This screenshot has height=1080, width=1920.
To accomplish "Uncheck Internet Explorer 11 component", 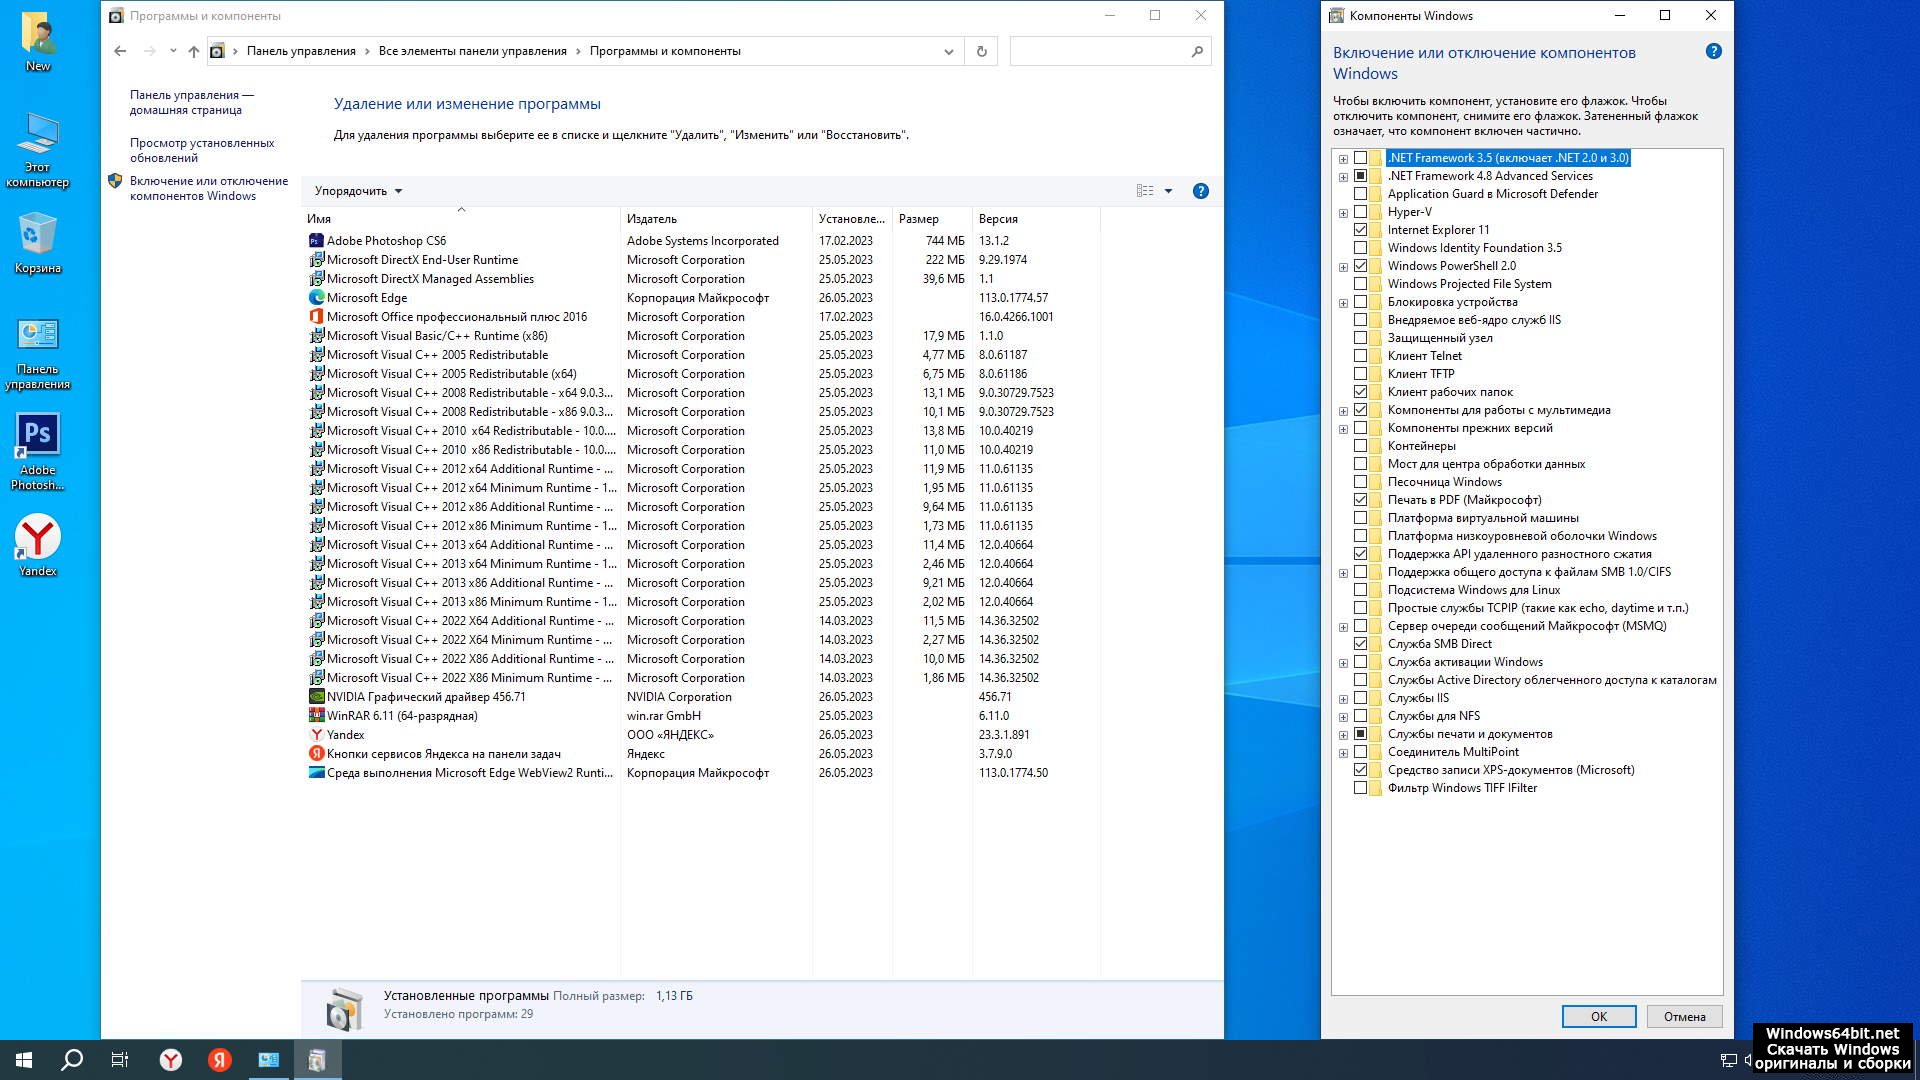I will tap(1360, 230).
